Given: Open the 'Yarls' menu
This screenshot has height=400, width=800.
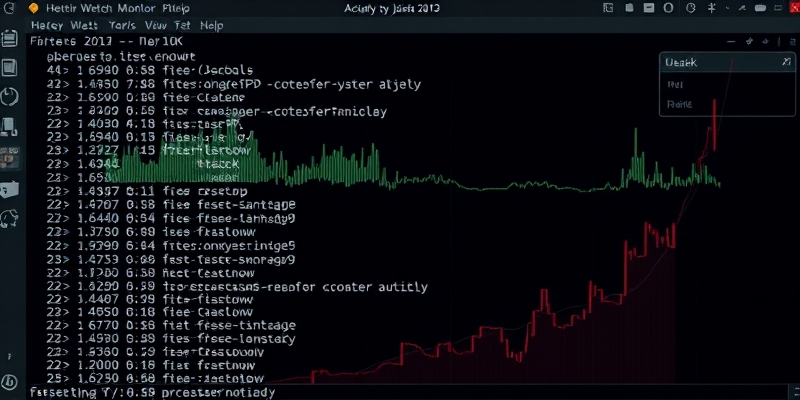Looking at the screenshot, I should point(122,26).
